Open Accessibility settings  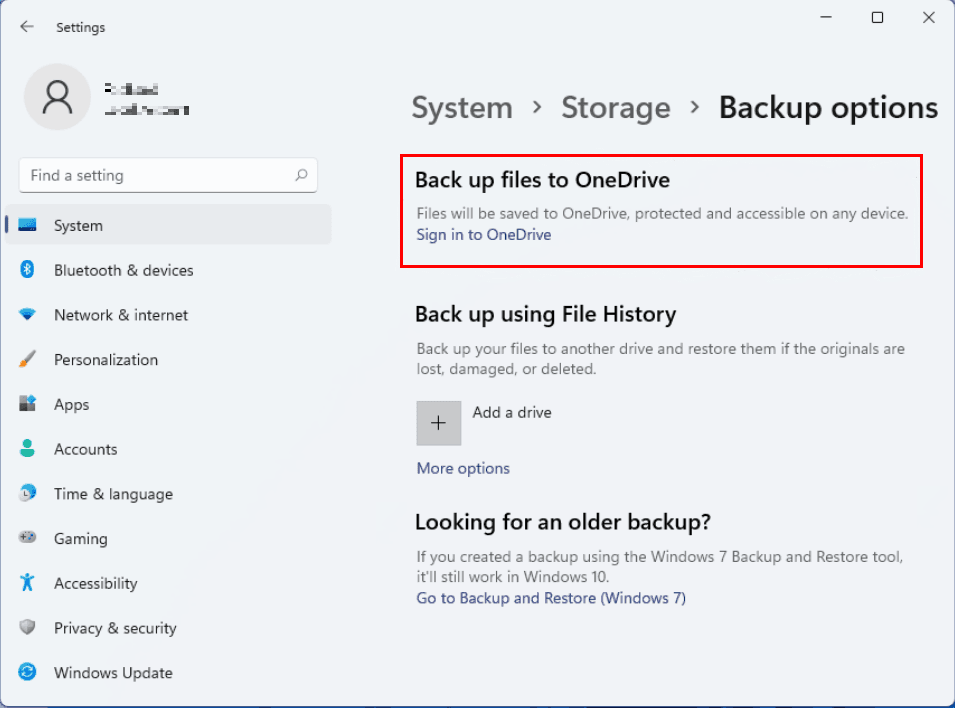[95, 583]
